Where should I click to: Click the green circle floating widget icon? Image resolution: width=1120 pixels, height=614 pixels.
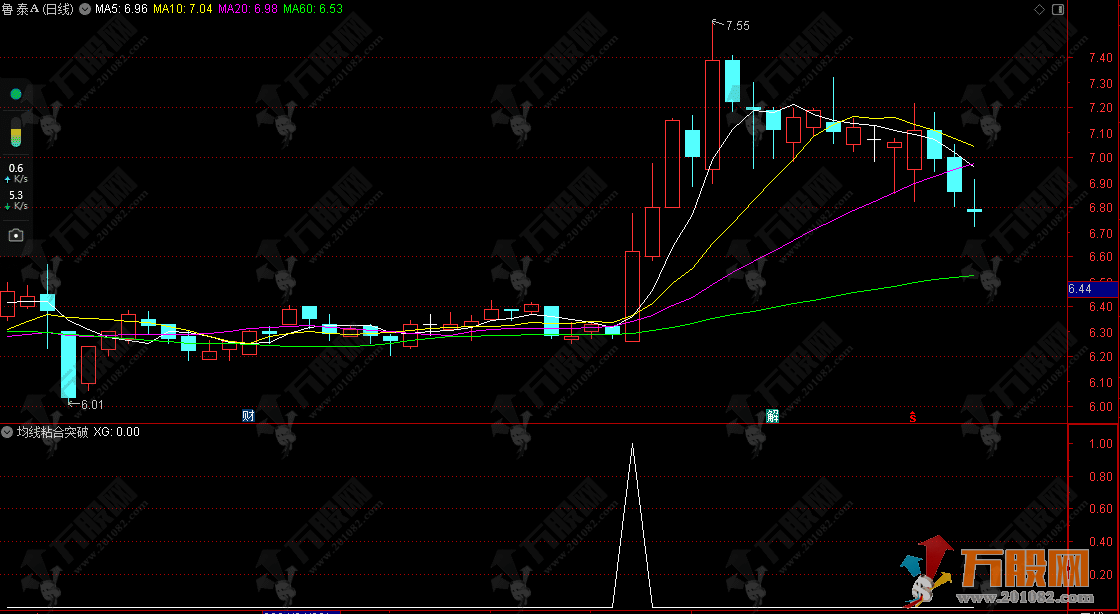pyautogui.click(x=16, y=94)
